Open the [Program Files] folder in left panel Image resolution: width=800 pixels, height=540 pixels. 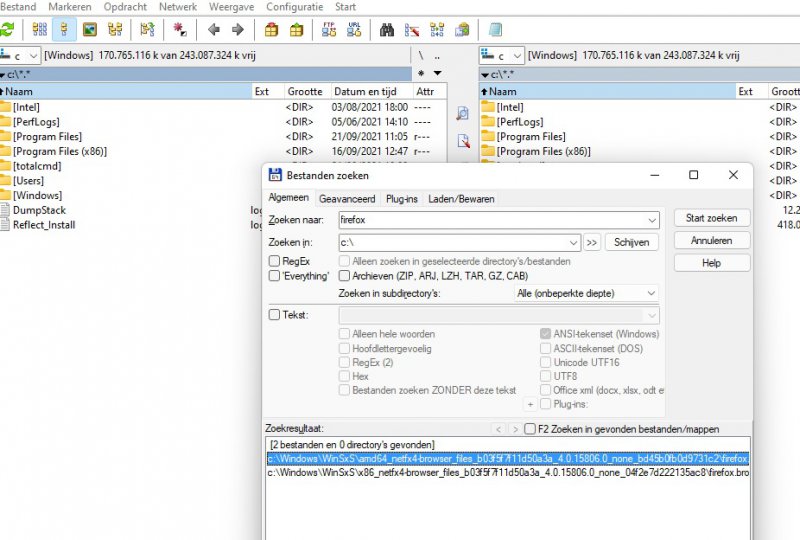point(47,137)
